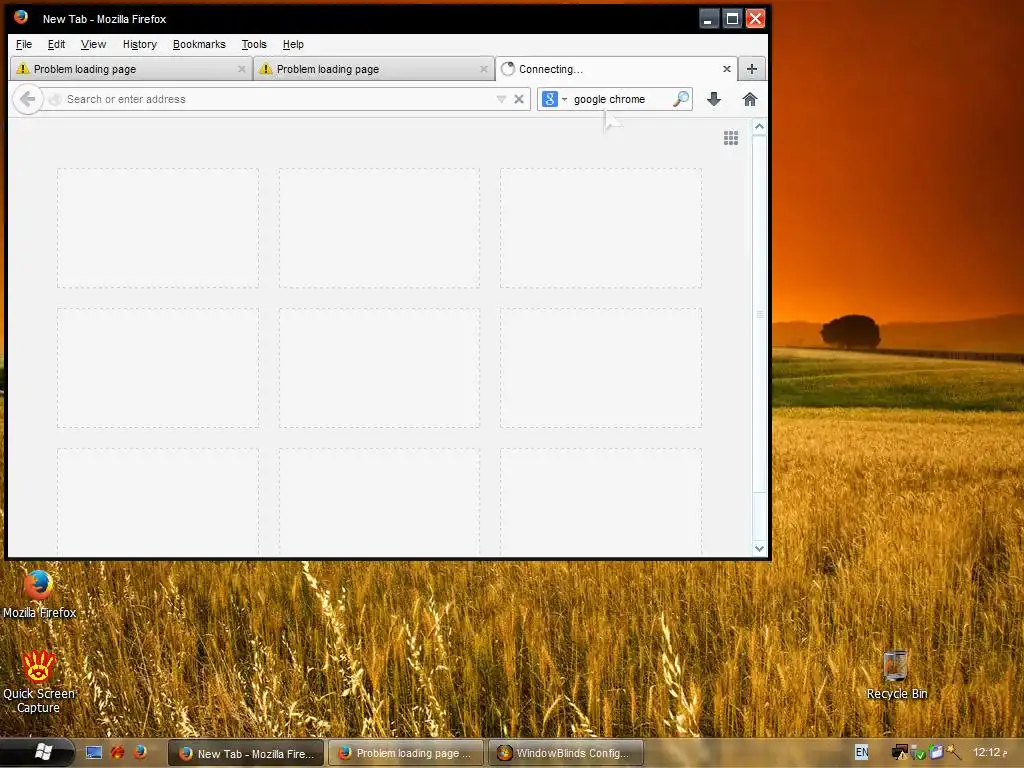Click the network warning tray icon
The width and height of the screenshot is (1024, 768).
point(900,753)
